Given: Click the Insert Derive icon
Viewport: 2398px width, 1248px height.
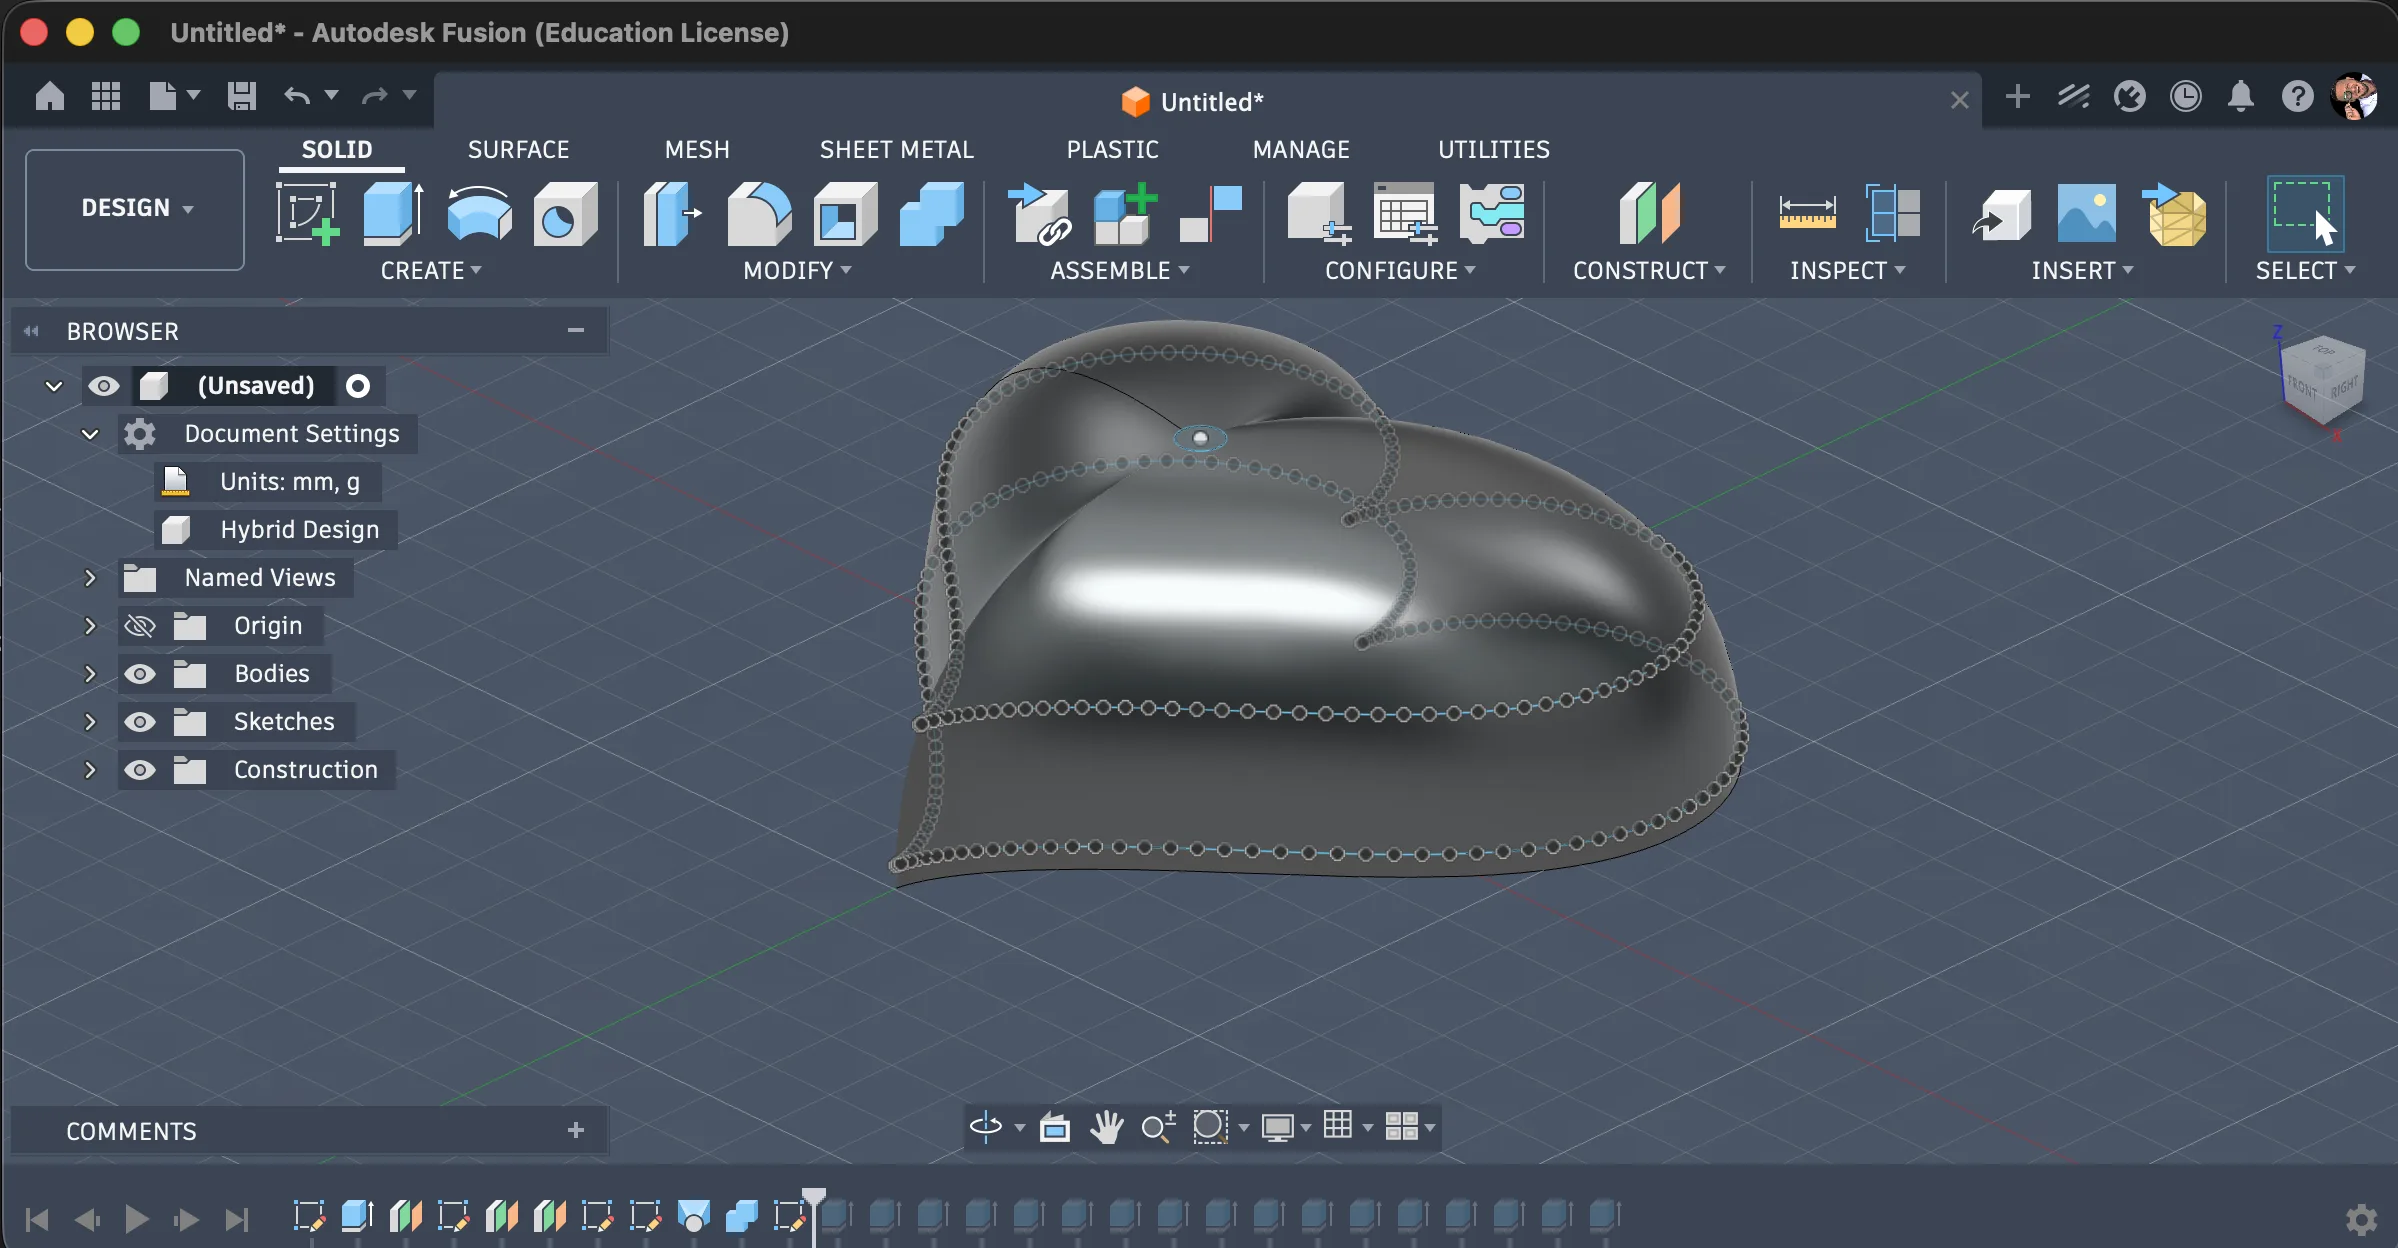Looking at the screenshot, I should tap(2001, 213).
